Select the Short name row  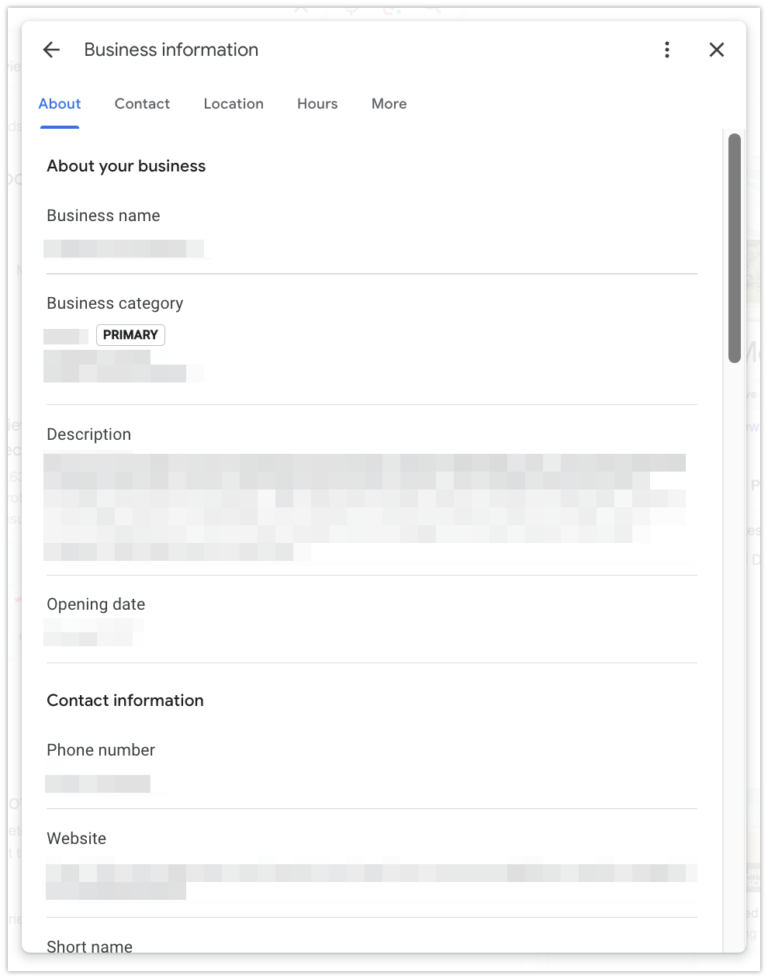[x=90, y=946]
